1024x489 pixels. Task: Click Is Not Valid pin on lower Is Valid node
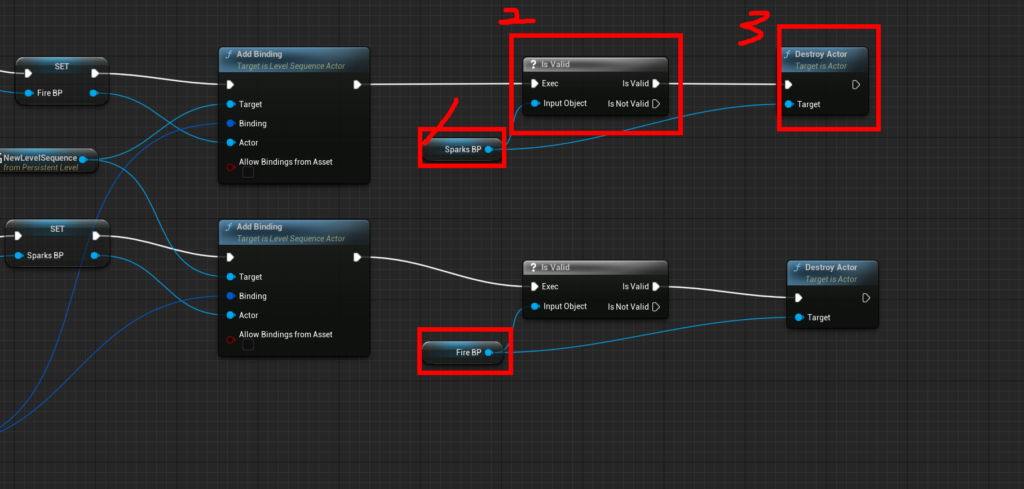point(656,306)
